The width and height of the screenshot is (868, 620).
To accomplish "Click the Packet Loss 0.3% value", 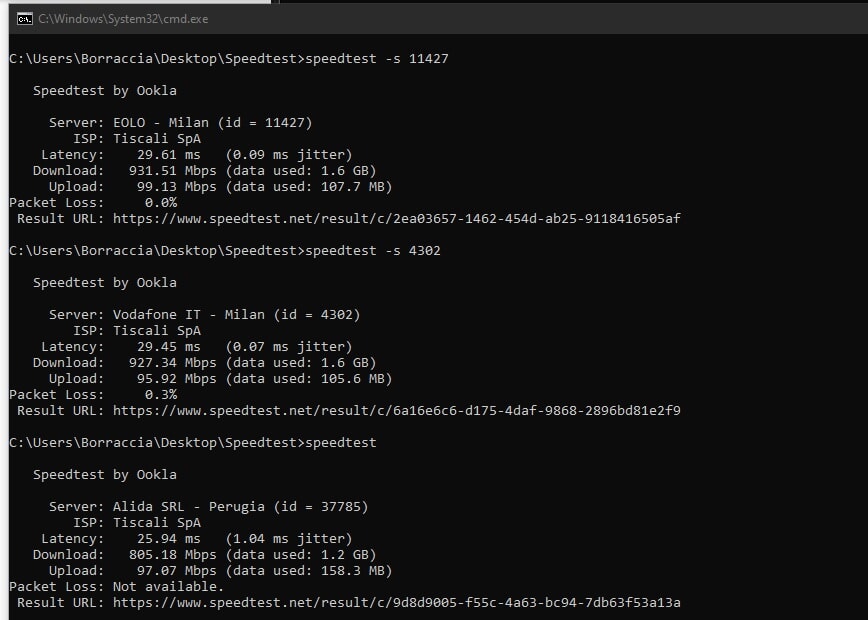I will pyautogui.click(x=161, y=395).
